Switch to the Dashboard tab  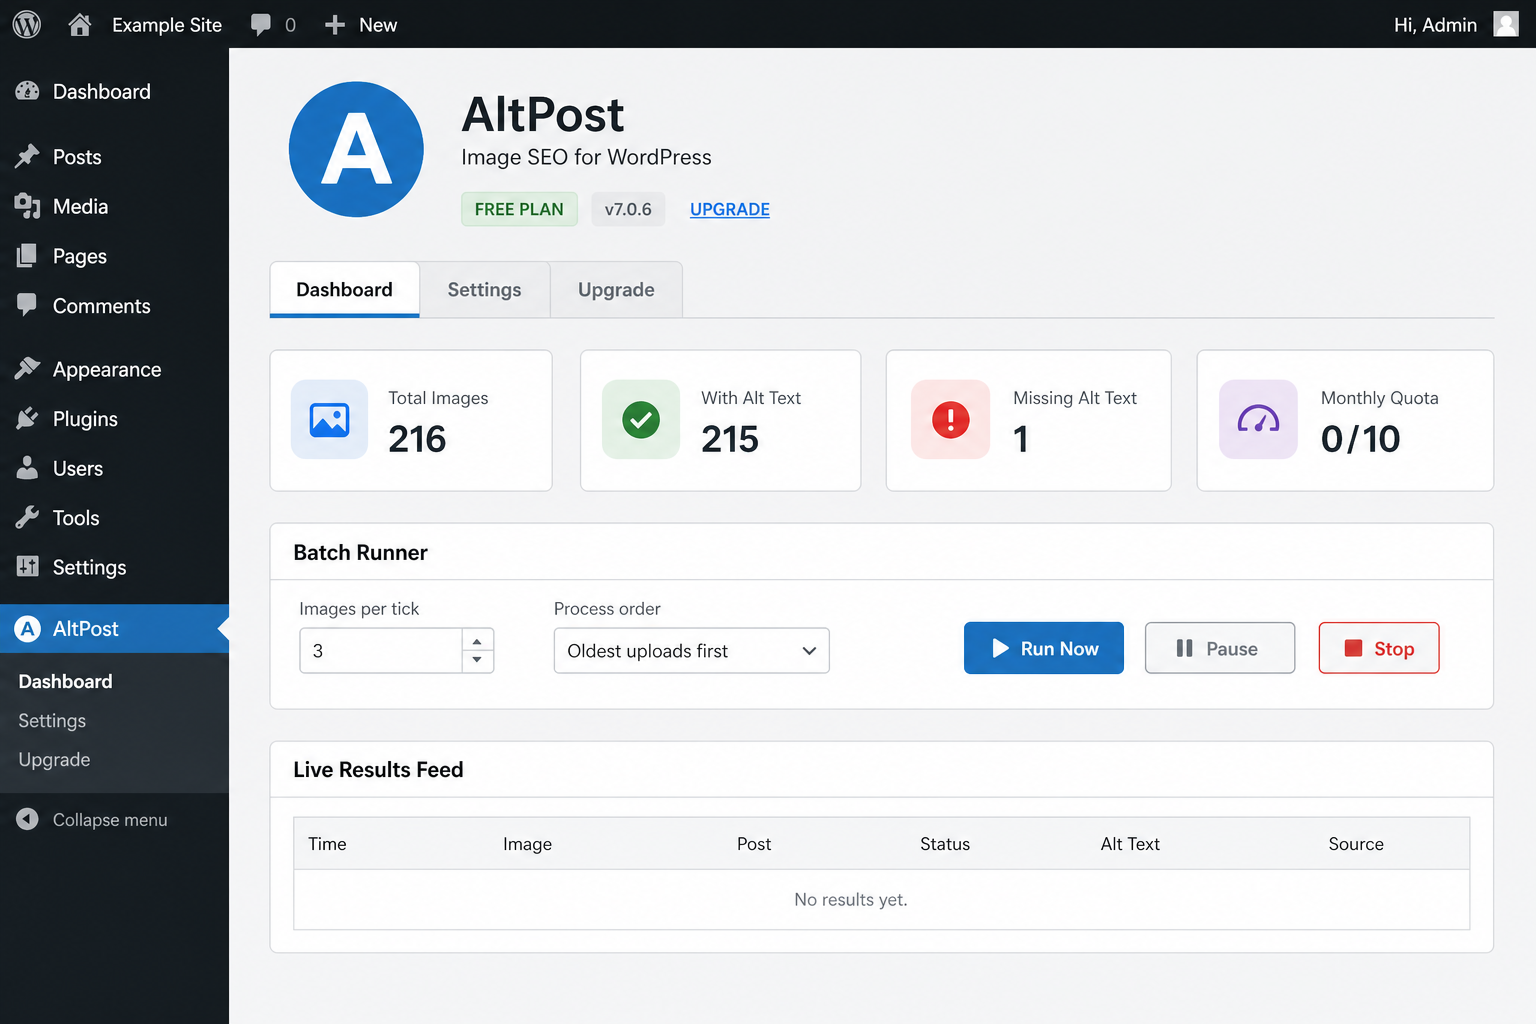(344, 290)
